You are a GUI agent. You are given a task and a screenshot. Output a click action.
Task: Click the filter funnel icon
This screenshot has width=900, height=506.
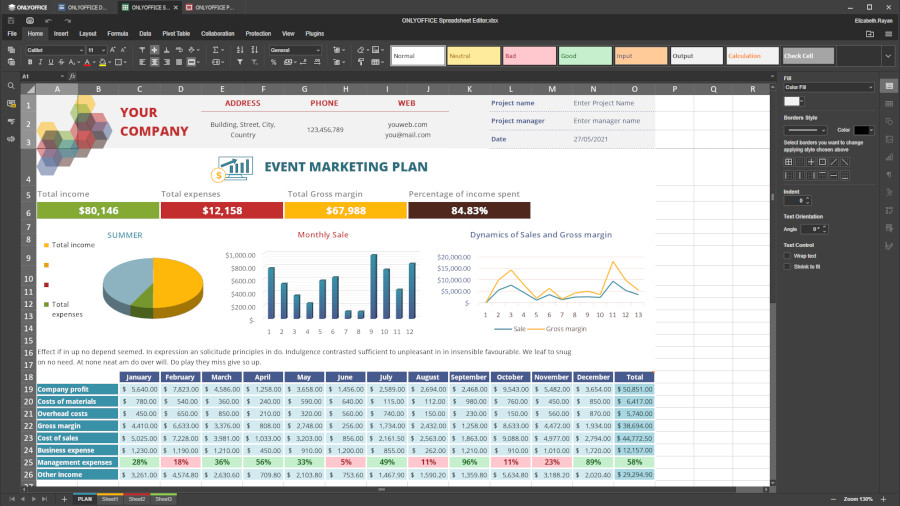(240, 62)
